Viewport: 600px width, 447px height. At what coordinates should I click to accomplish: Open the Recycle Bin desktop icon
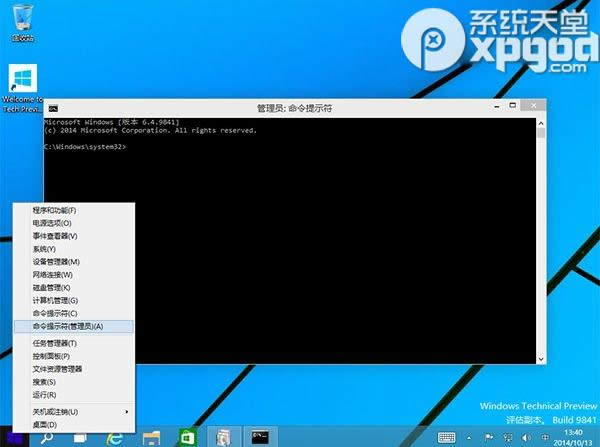pyautogui.click(x=20, y=21)
